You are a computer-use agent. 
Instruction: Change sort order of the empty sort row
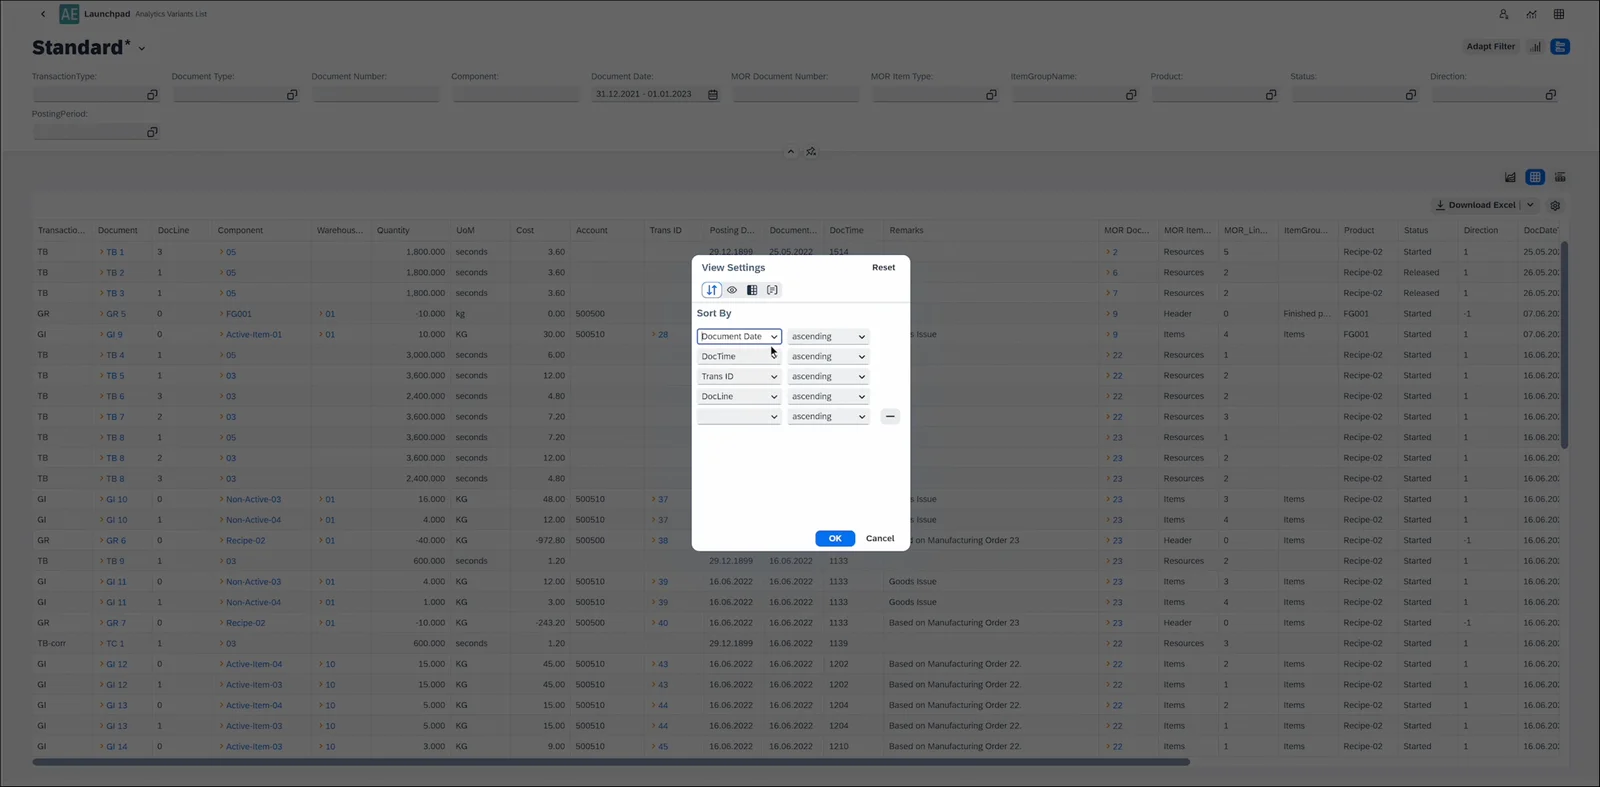(828, 417)
